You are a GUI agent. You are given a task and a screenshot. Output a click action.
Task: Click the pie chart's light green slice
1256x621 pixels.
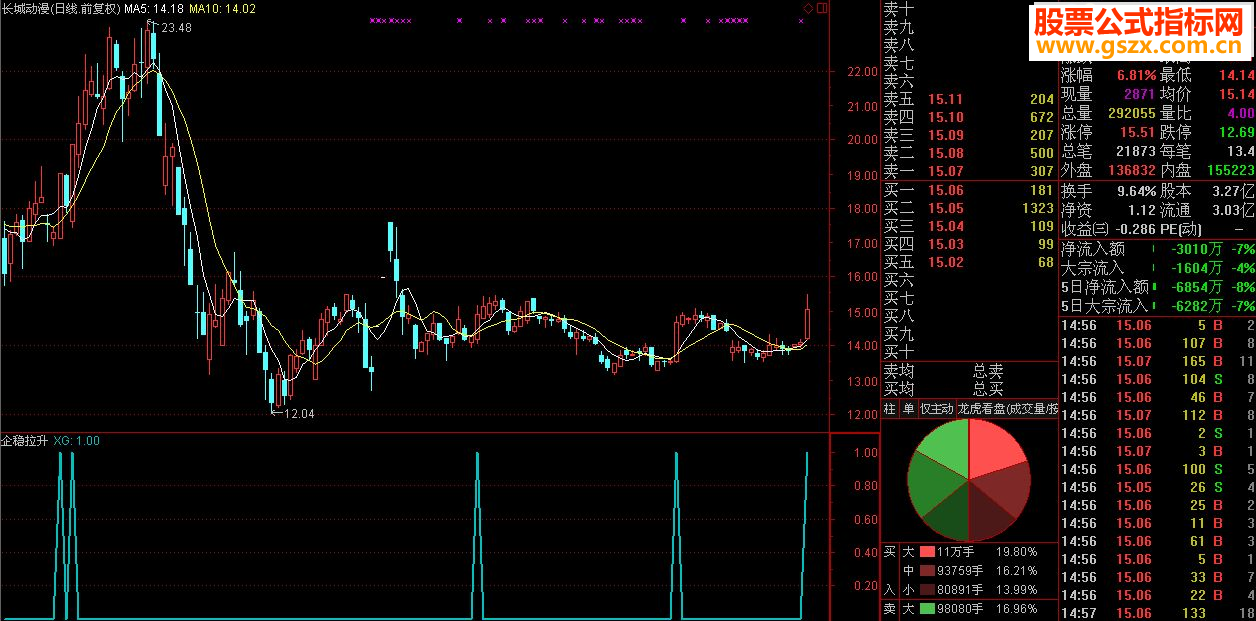click(945, 450)
